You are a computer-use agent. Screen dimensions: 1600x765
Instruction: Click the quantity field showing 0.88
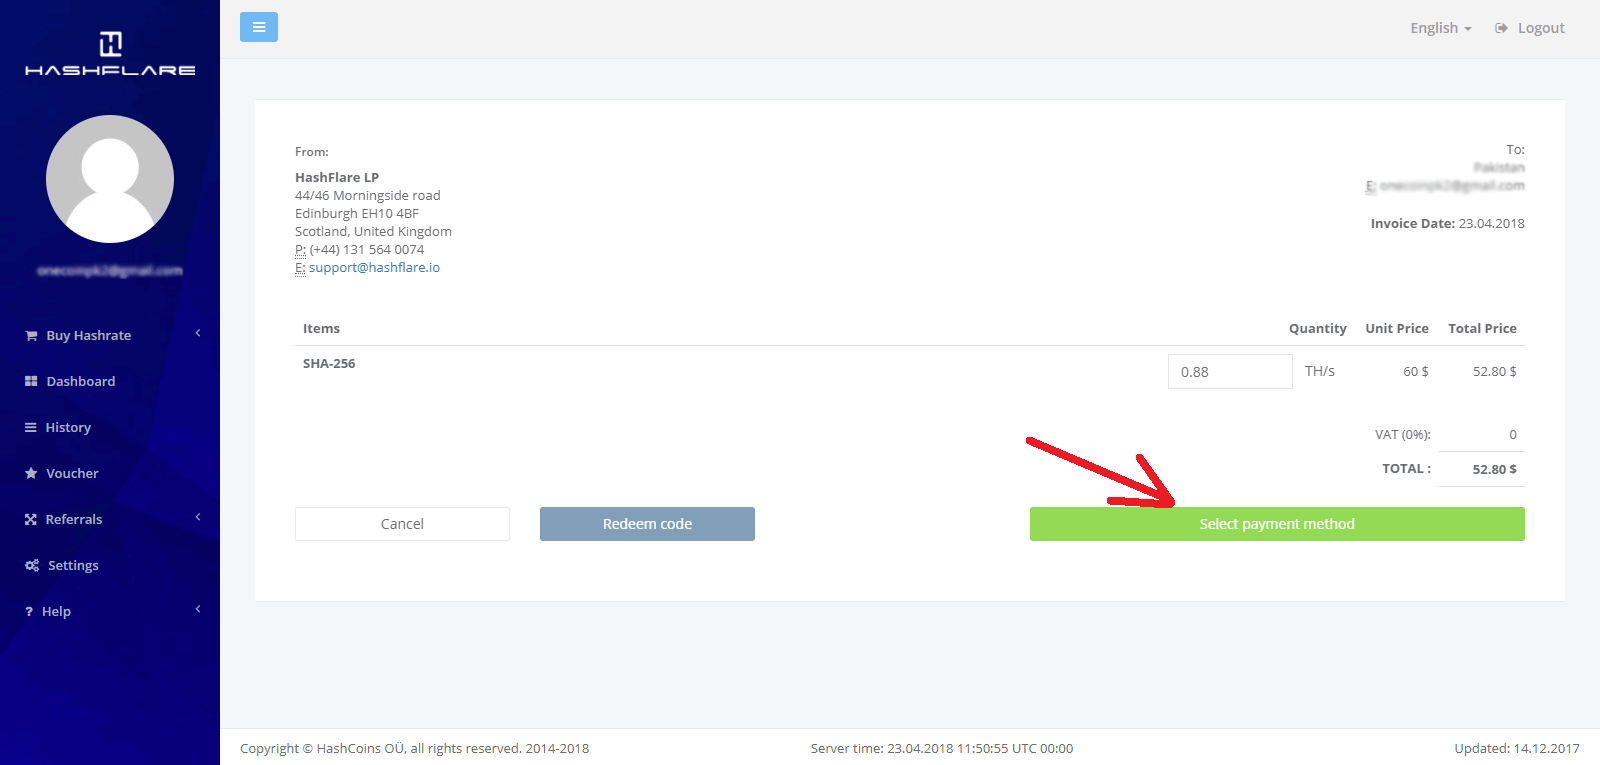coord(1230,371)
